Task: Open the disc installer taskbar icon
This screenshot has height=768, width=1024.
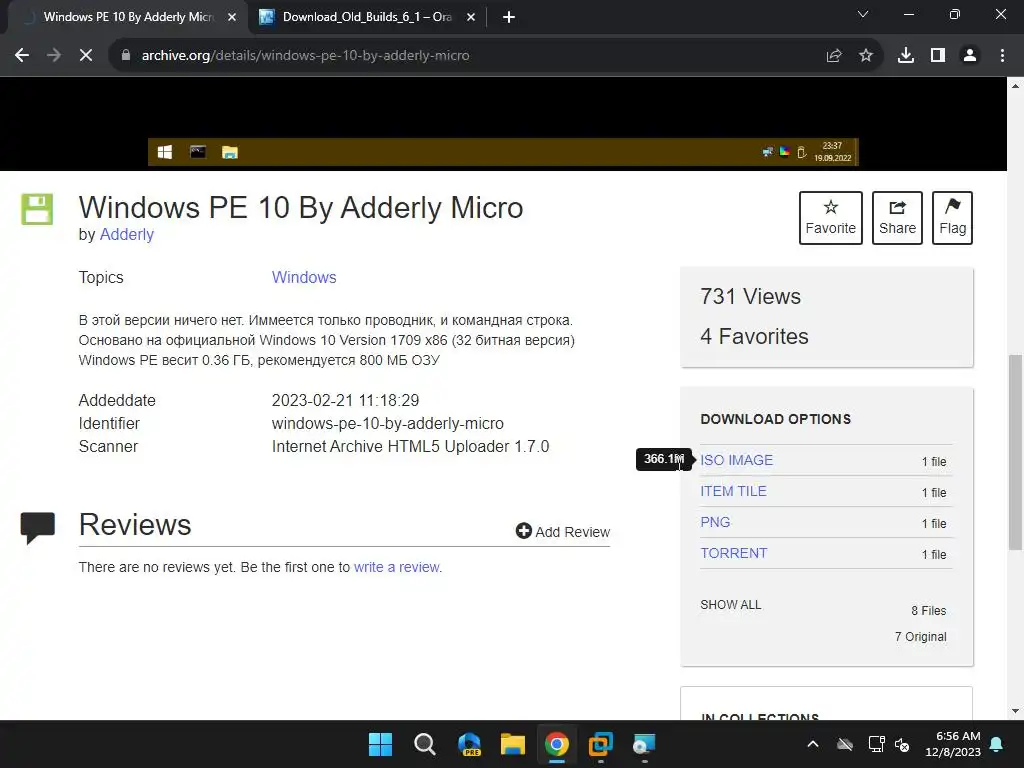Action: point(645,744)
